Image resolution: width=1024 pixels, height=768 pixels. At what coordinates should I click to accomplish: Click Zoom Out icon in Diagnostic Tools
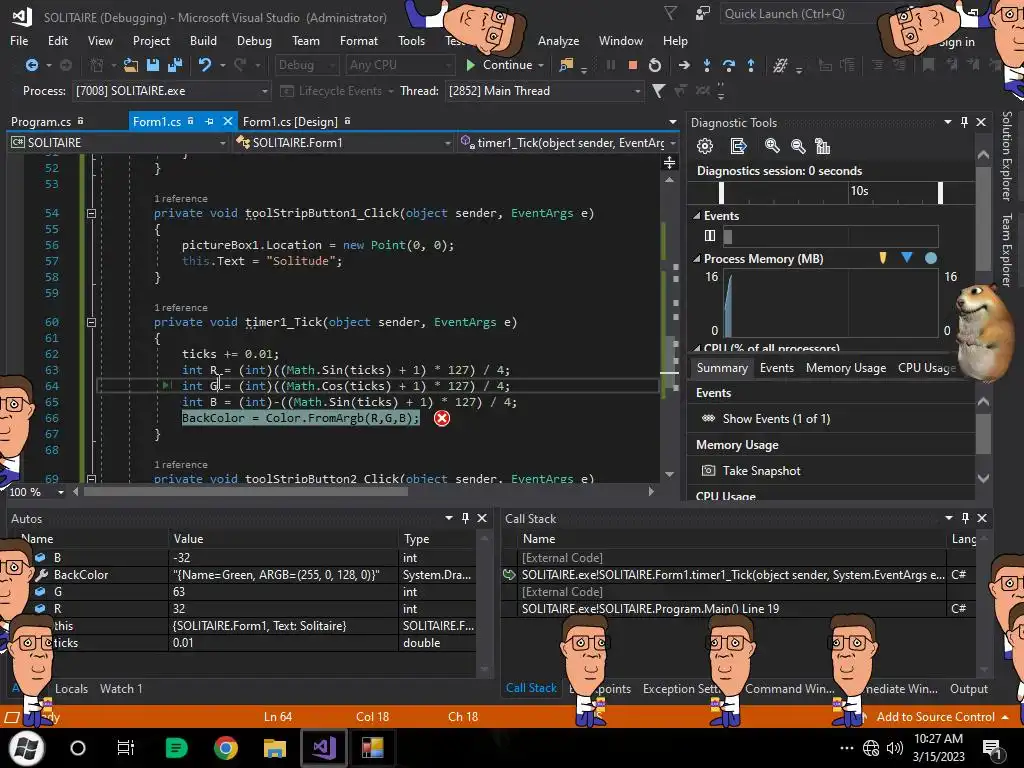coord(797,146)
